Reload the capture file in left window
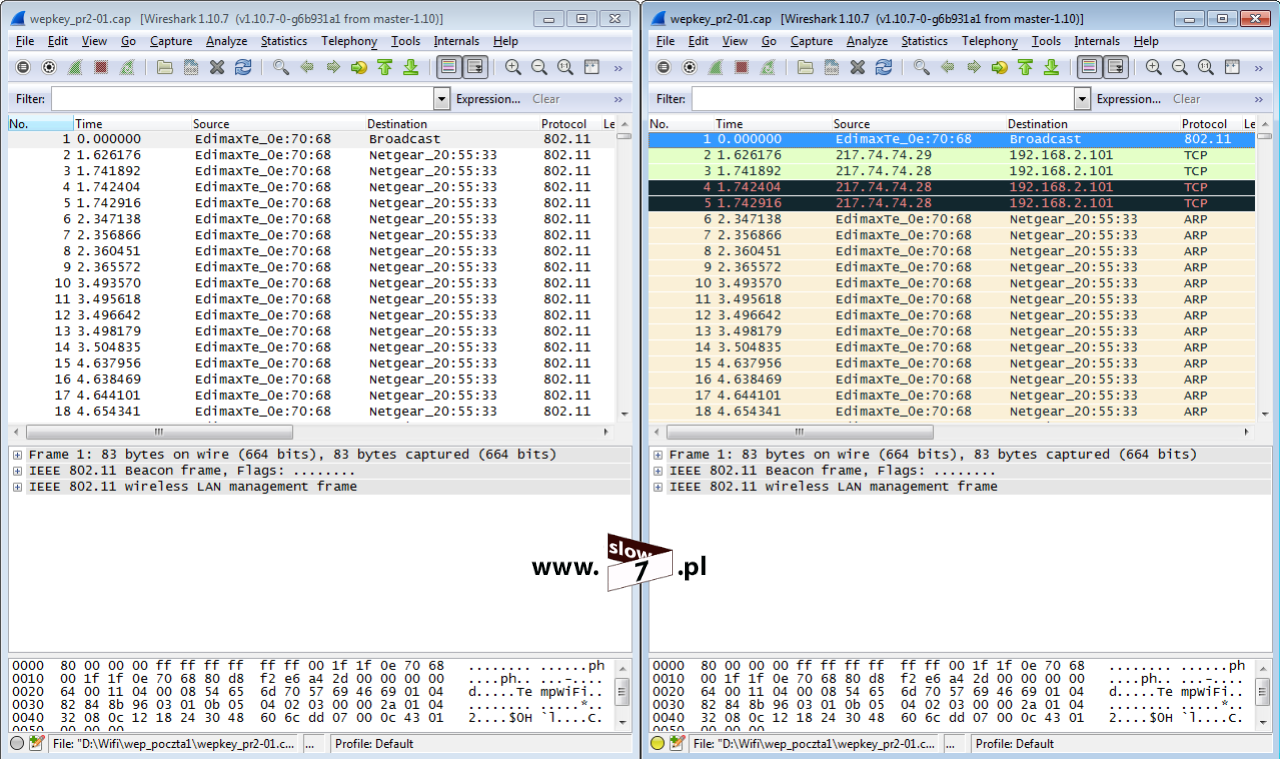Viewport: 1280px width, 759px height. coord(243,67)
